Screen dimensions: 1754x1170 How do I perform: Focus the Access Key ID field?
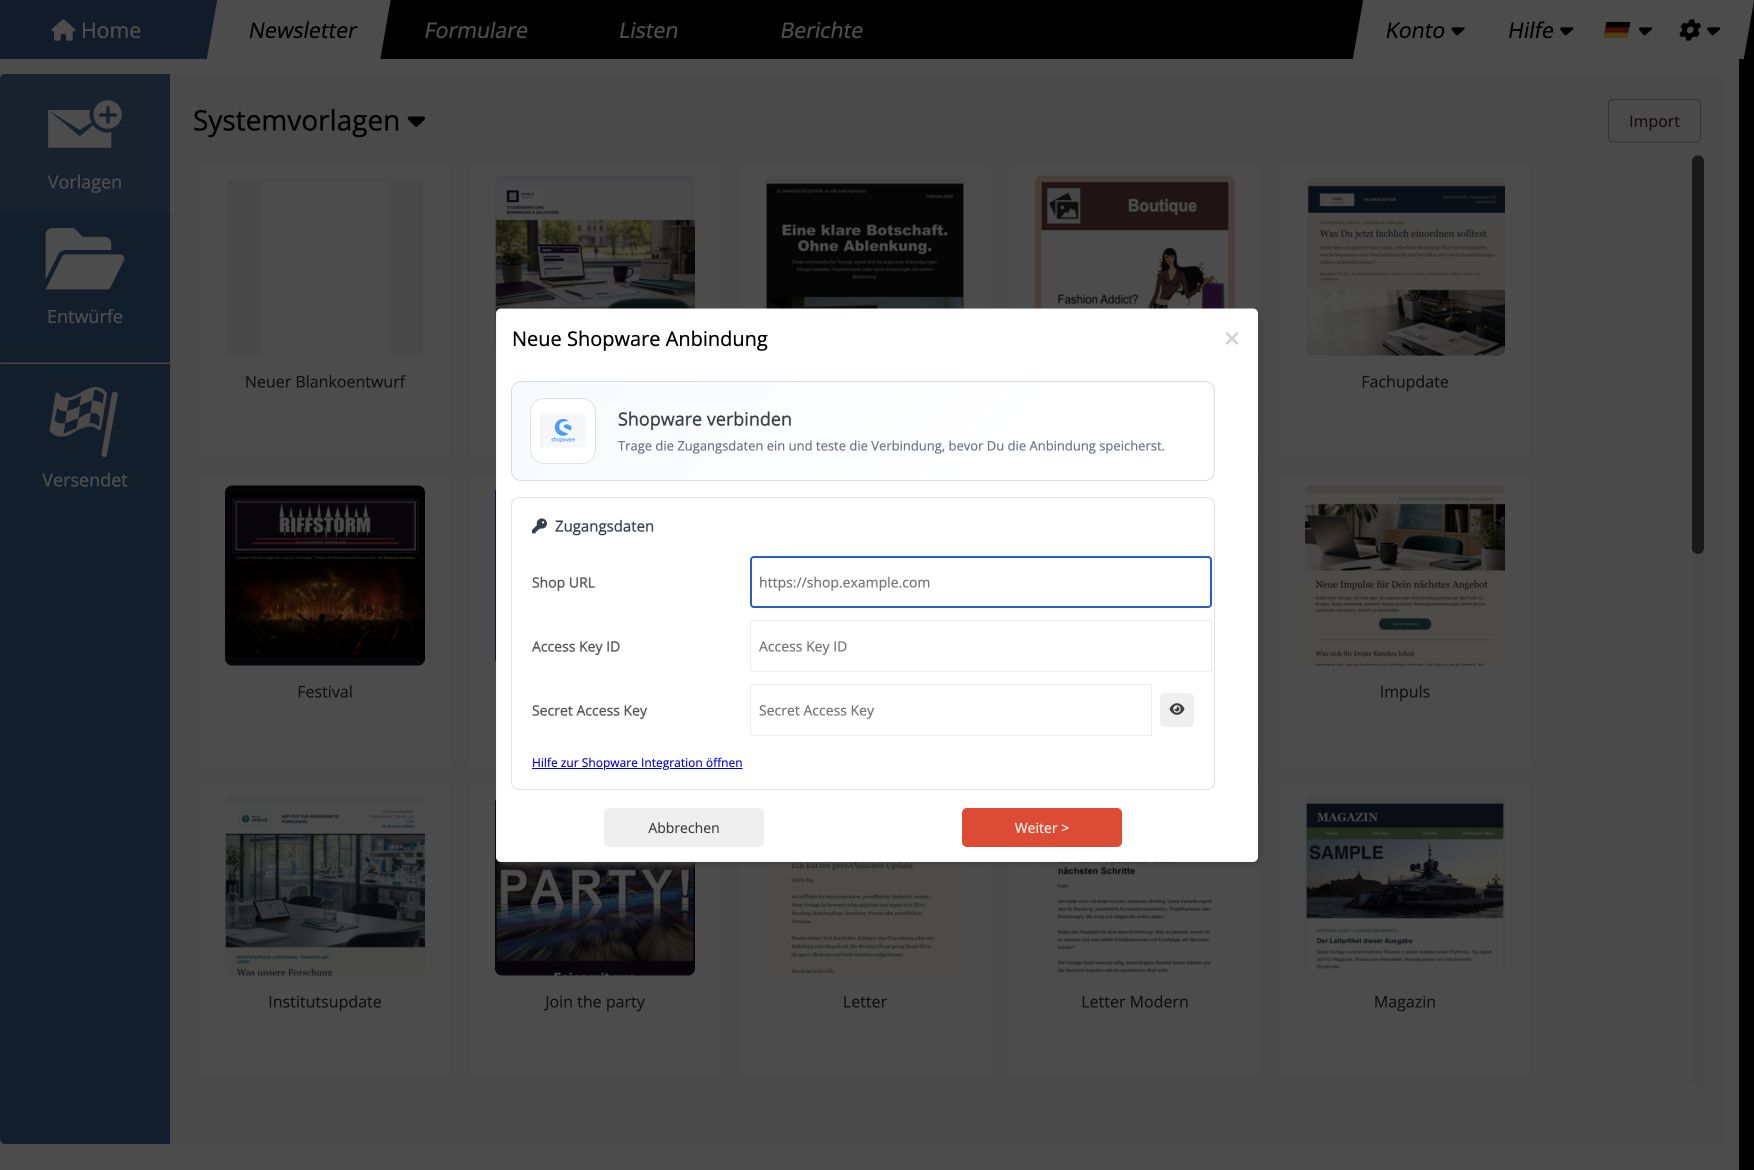click(x=981, y=646)
